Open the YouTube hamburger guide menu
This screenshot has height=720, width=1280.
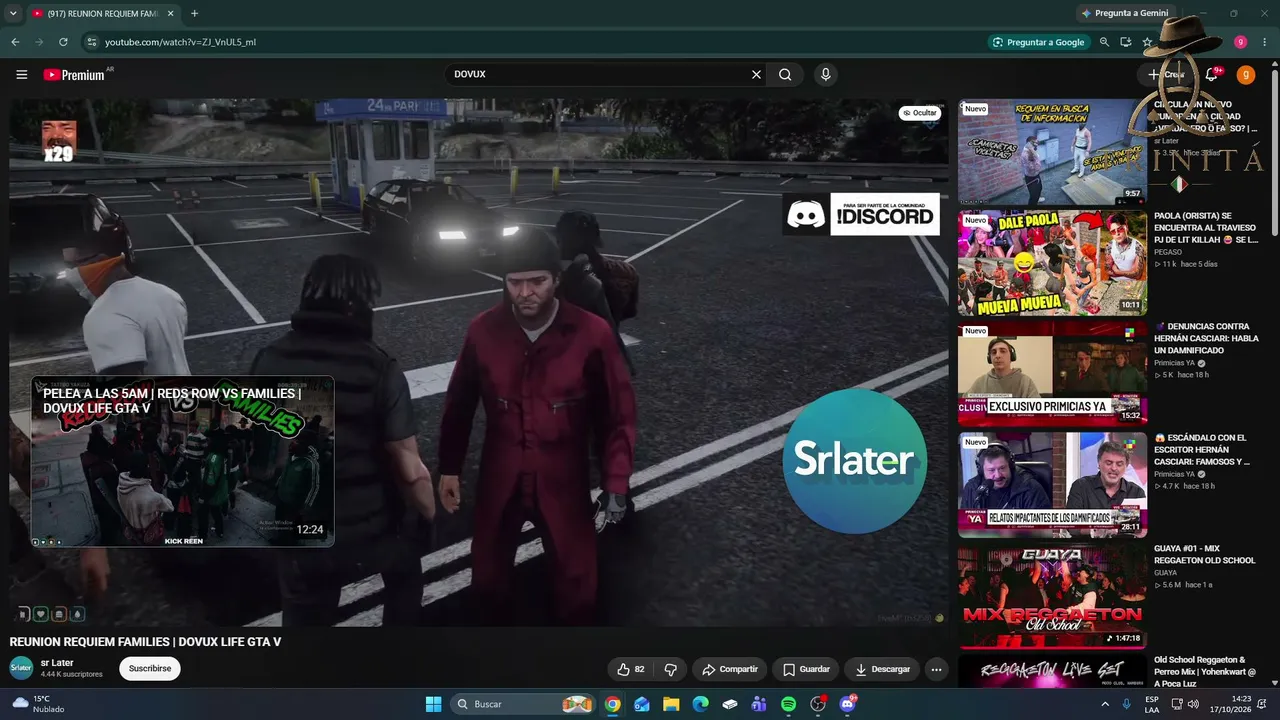(21, 75)
